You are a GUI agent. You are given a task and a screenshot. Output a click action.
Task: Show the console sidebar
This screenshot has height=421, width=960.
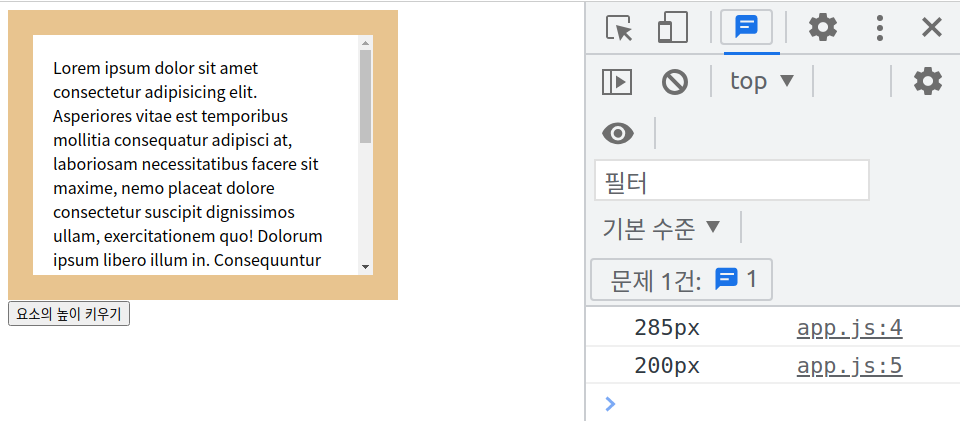pos(617,81)
